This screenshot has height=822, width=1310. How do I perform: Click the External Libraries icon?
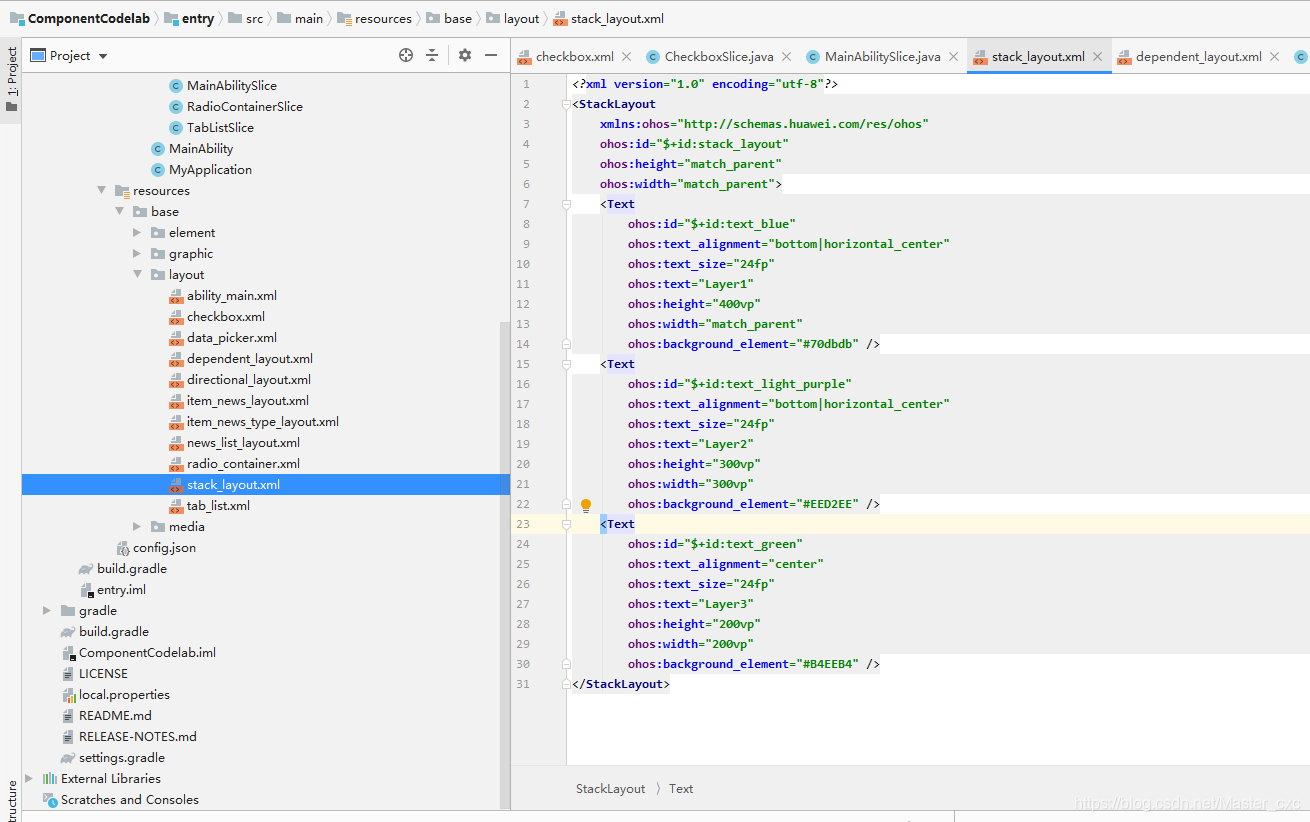click(x=50, y=779)
